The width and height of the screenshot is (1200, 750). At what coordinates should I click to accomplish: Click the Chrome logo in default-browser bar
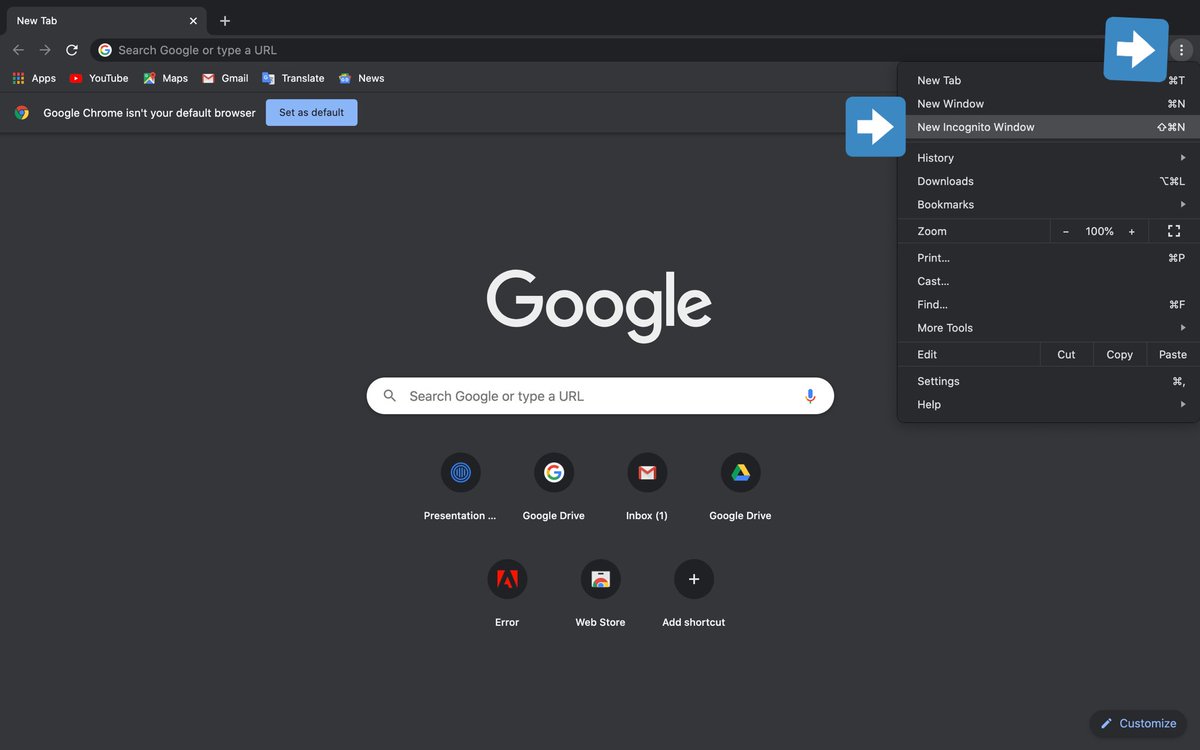pos(22,113)
